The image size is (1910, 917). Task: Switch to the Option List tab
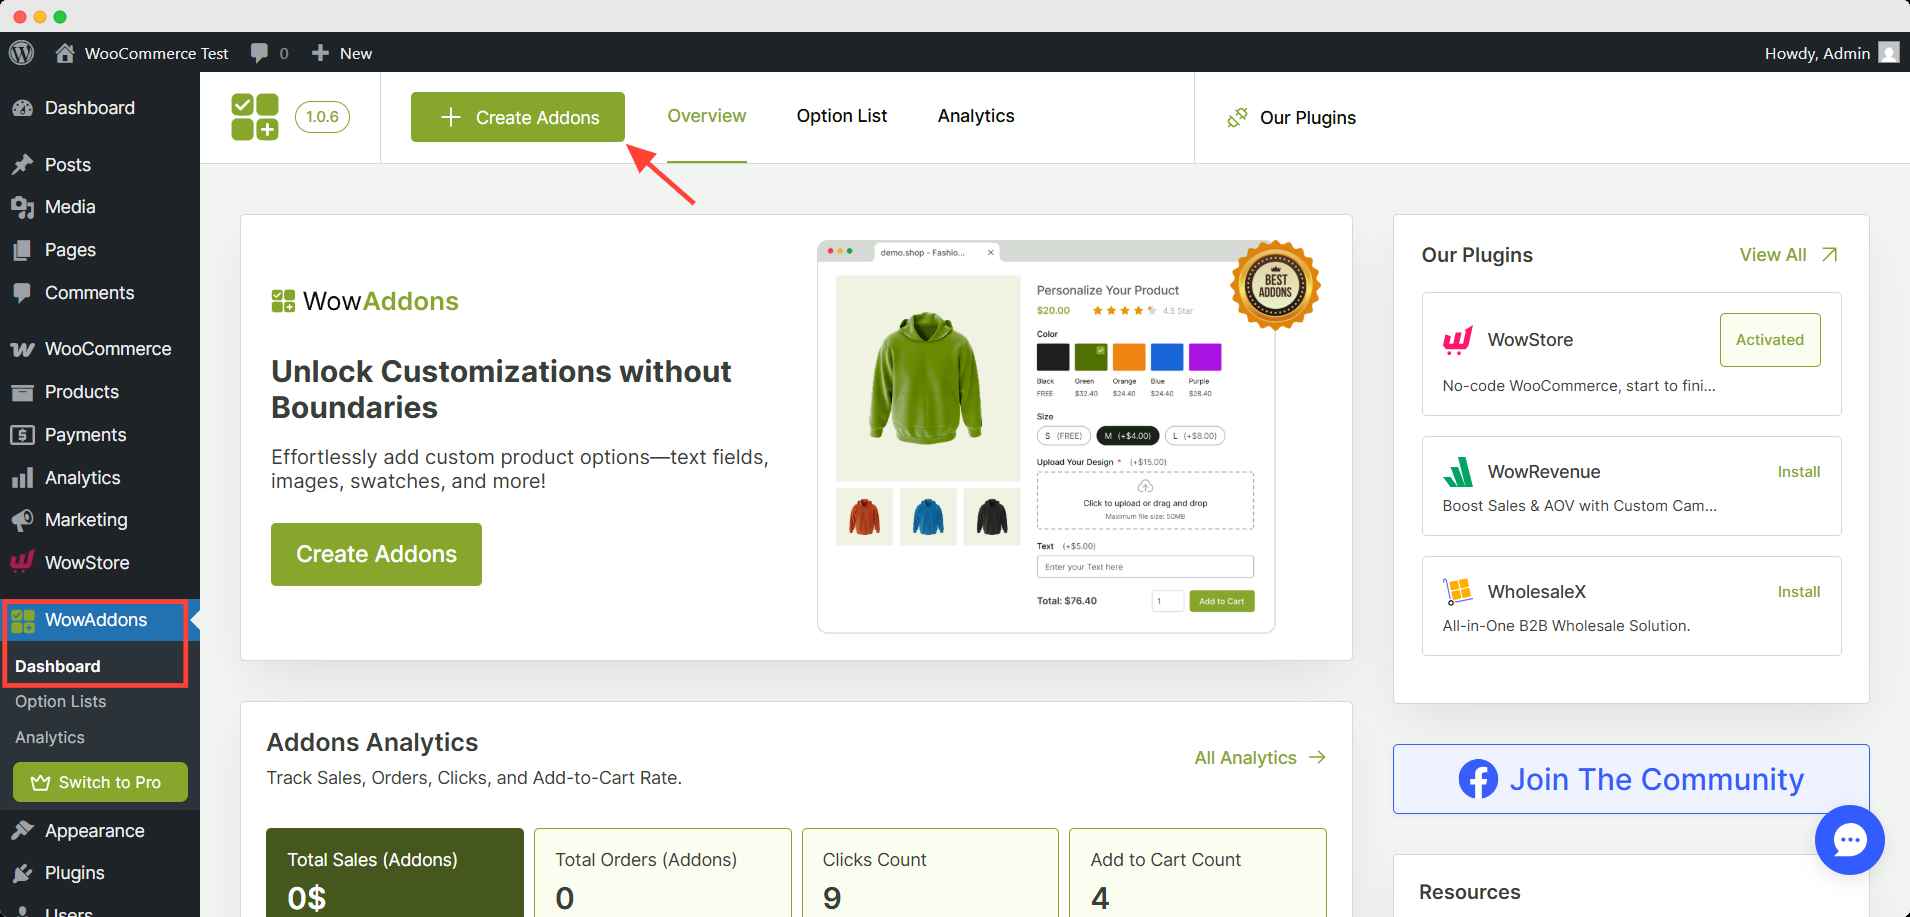point(842,116)
